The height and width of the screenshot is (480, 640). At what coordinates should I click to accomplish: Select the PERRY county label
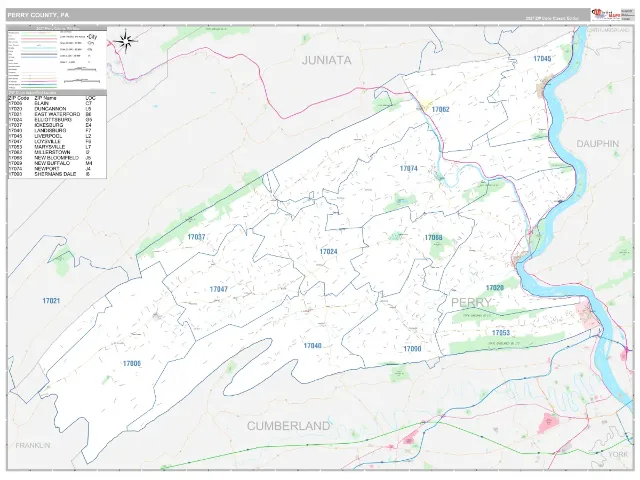pyautogui.click(x=471, y=302)
